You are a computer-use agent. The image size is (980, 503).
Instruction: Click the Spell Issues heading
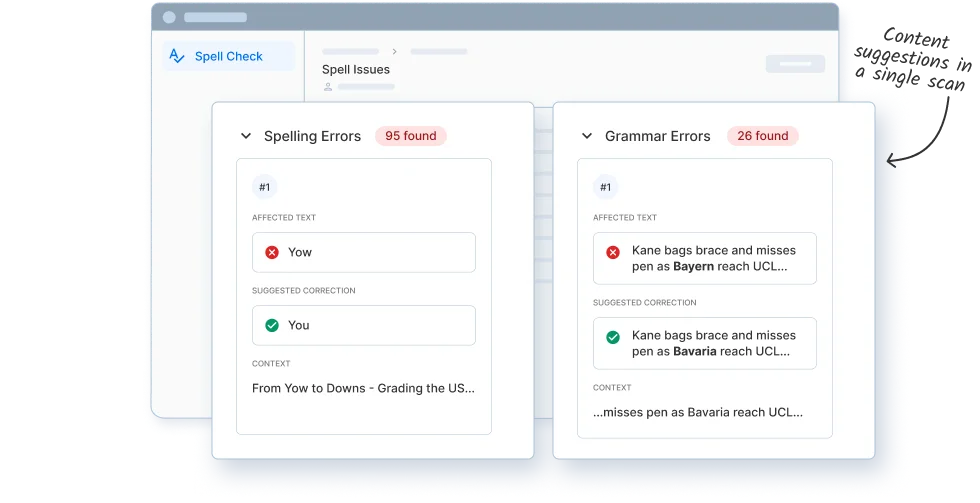[356, 69]
